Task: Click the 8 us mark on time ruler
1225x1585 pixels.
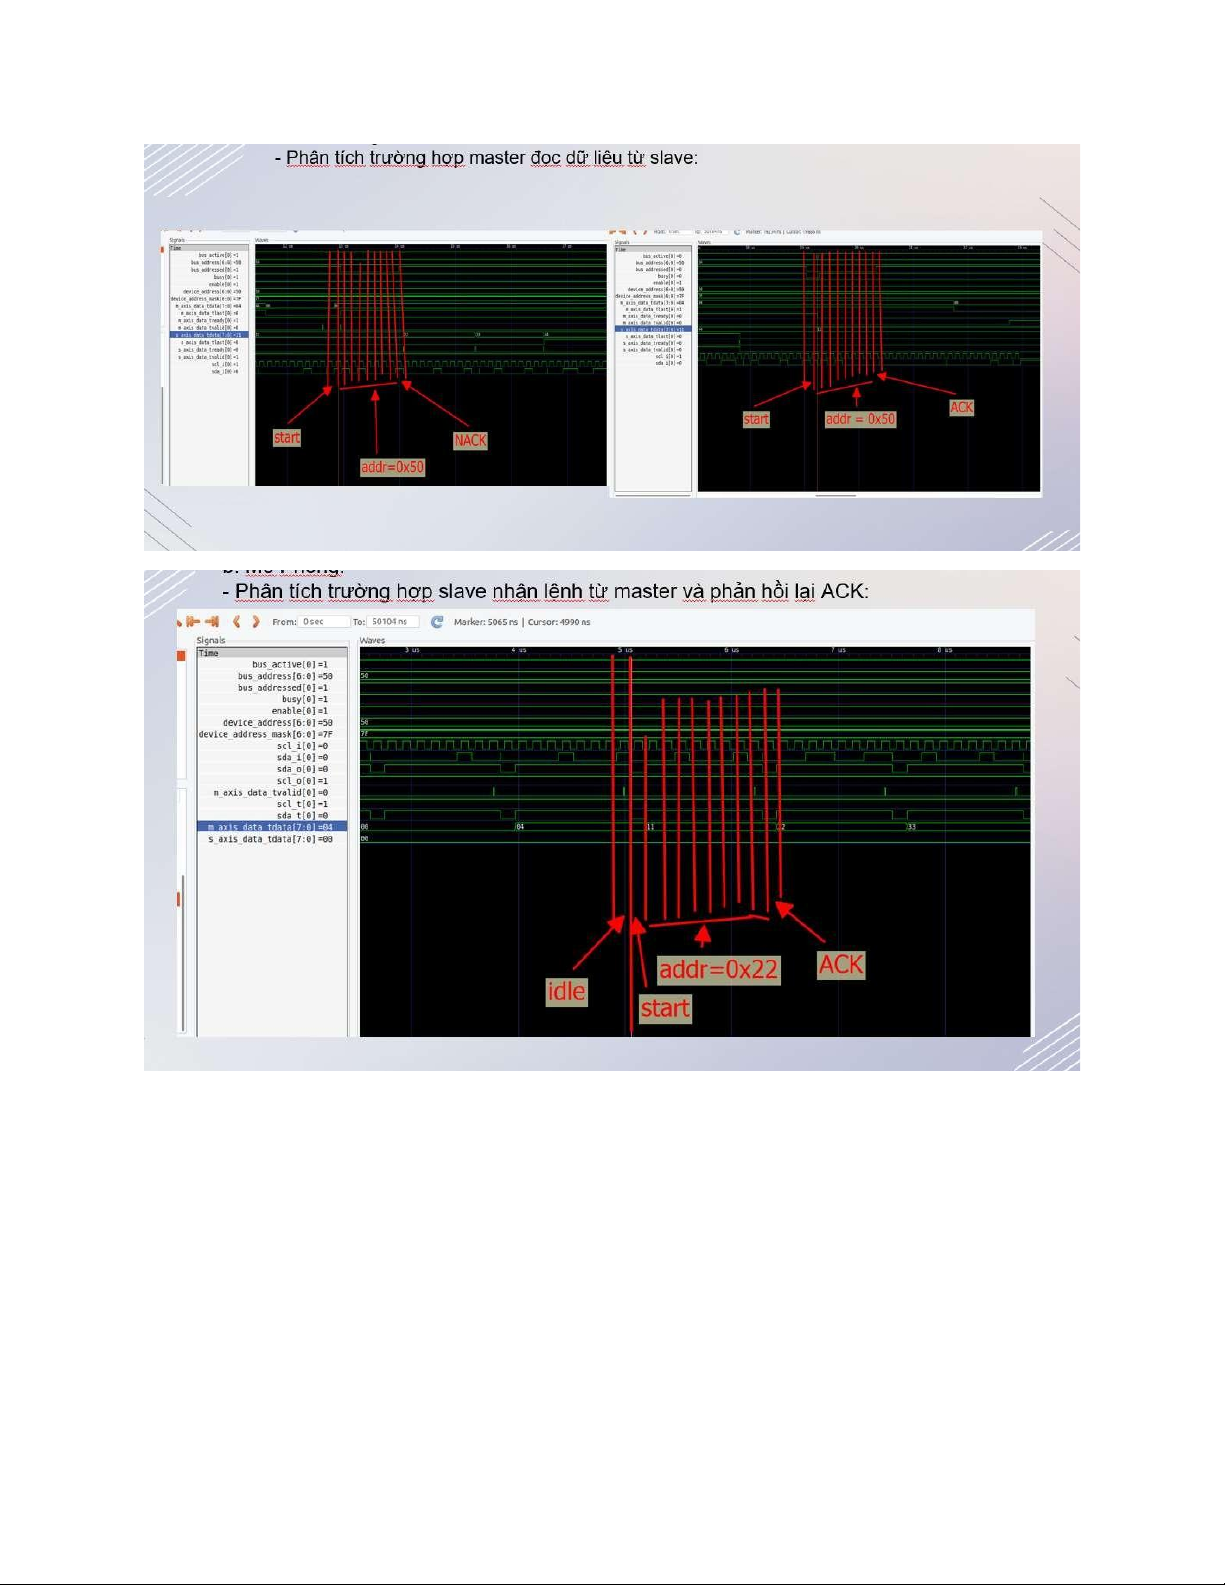Action: (x=945, y=651)
